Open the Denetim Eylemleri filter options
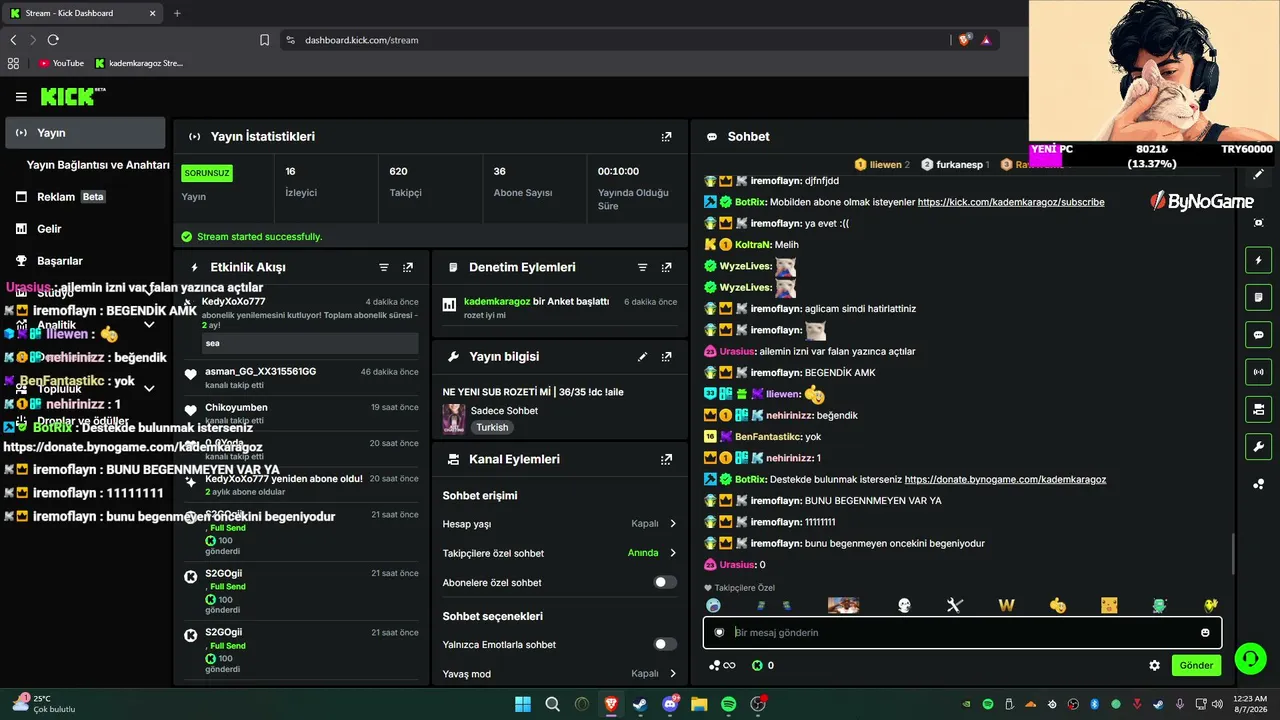This screenshot has width=1280, height=720. coord(643,268)
